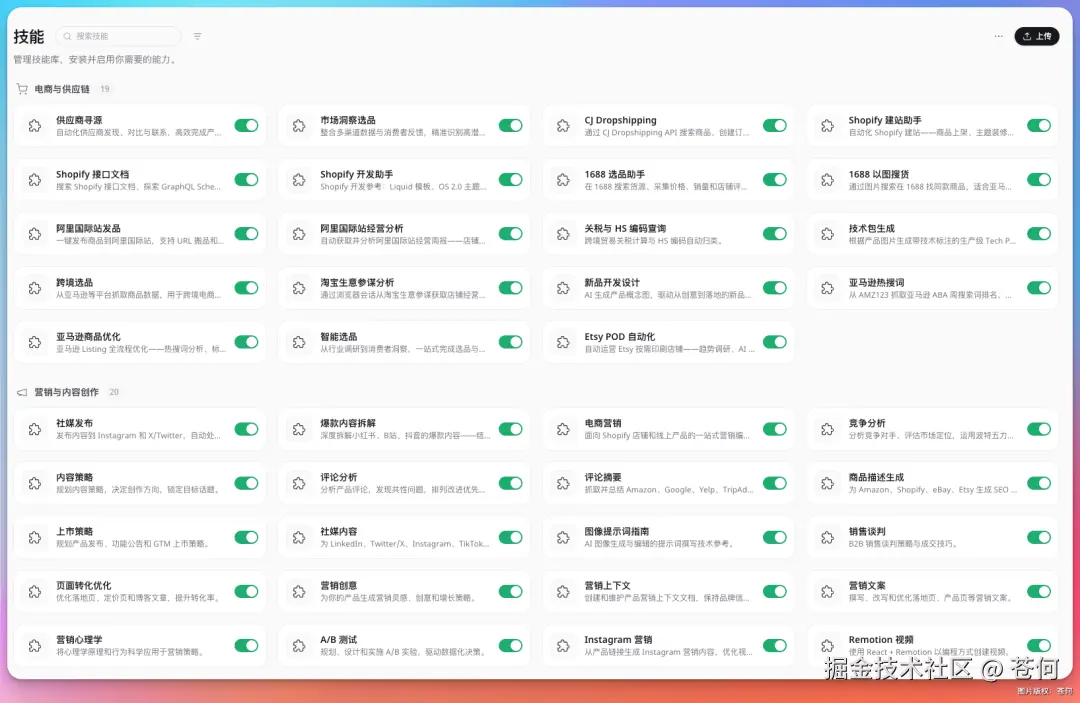Open the search filter options
This screenshot has height=703, width=1080.
197,35
